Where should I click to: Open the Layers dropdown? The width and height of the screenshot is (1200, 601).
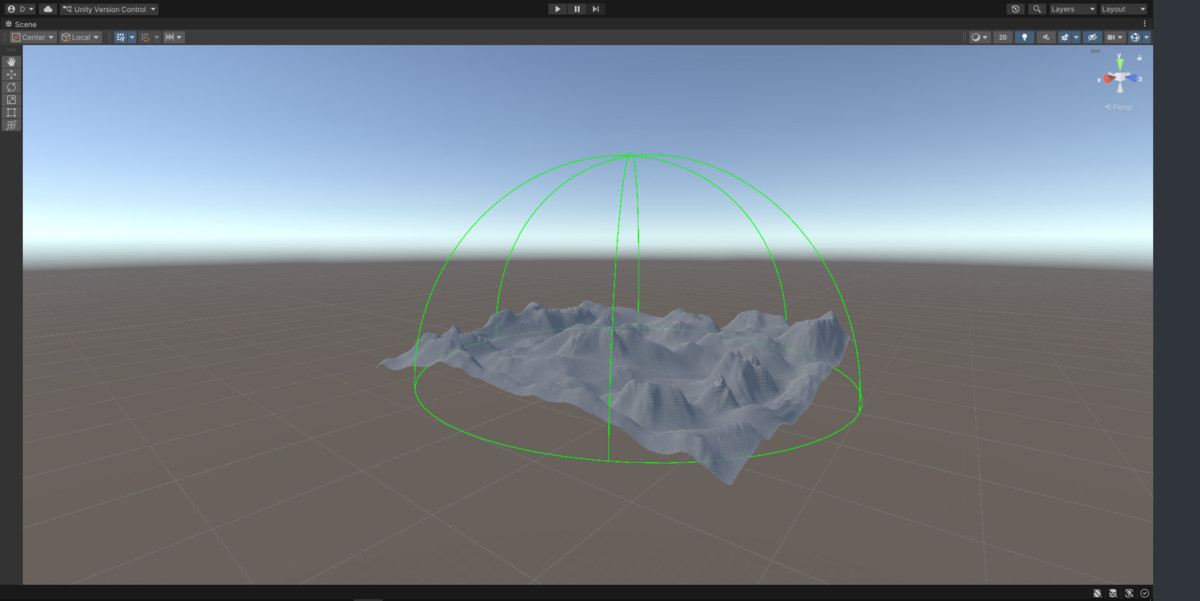(1072, 9)
